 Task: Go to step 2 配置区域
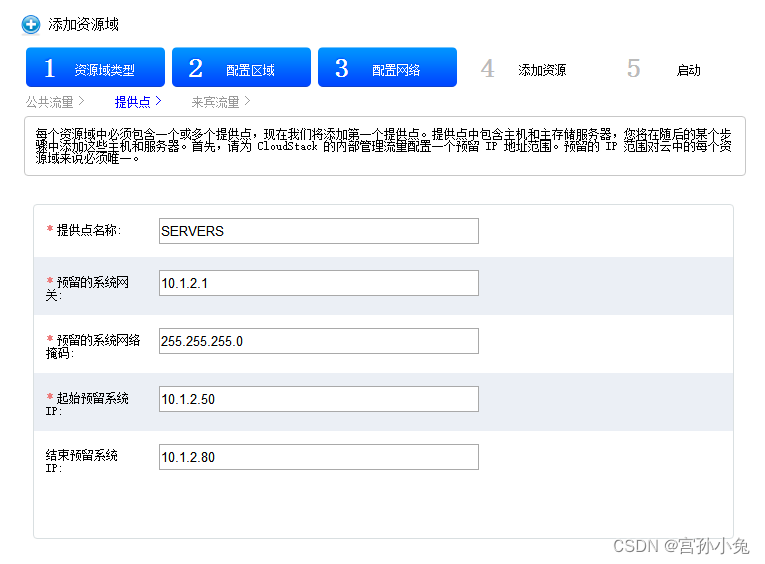click(242, 67)
